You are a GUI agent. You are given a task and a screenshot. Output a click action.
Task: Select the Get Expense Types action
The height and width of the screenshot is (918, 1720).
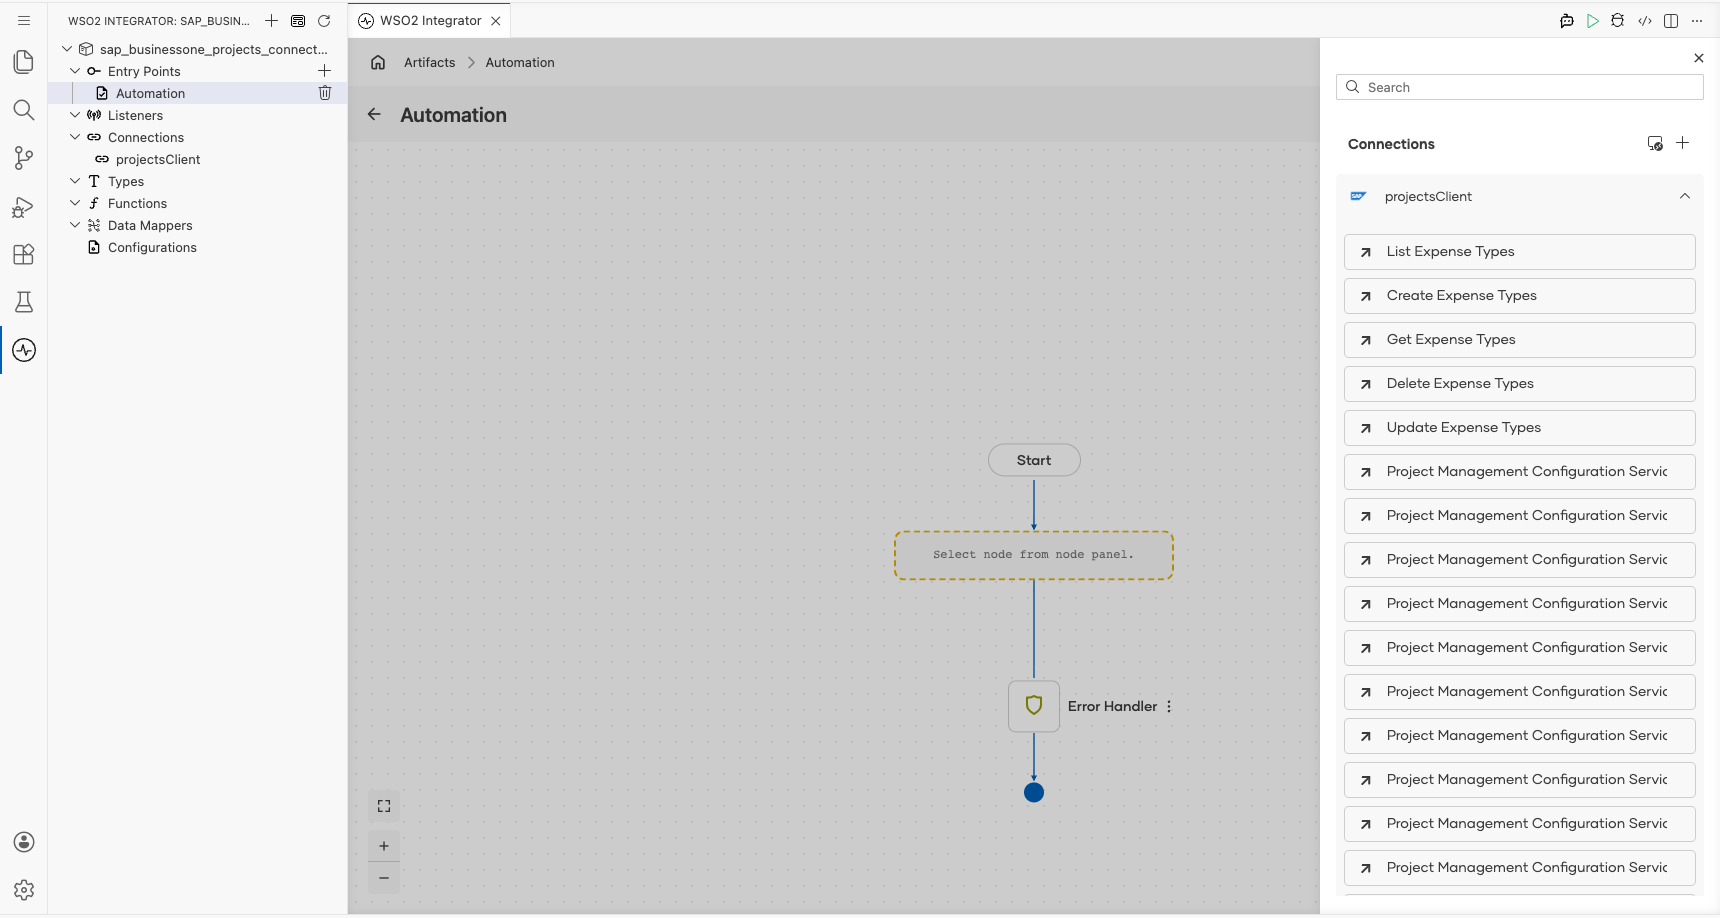[1520, 340]
